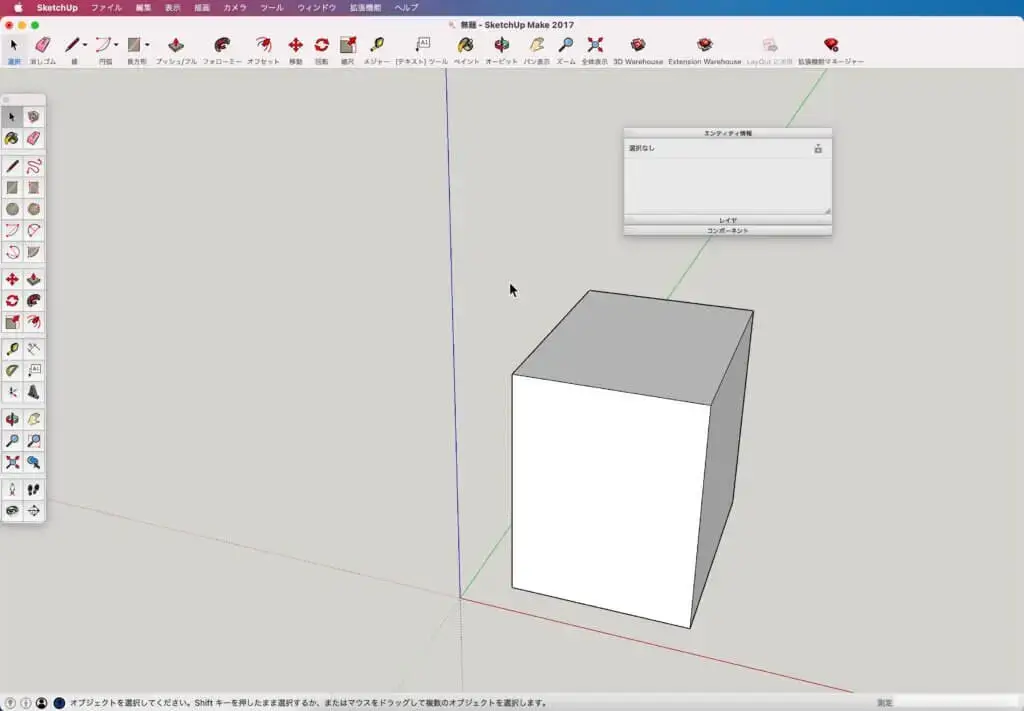Collapse the エンティティ情報 panel header
This screenshot has width=1024, height=711.
pyautogui.click(x=728, y=133)
